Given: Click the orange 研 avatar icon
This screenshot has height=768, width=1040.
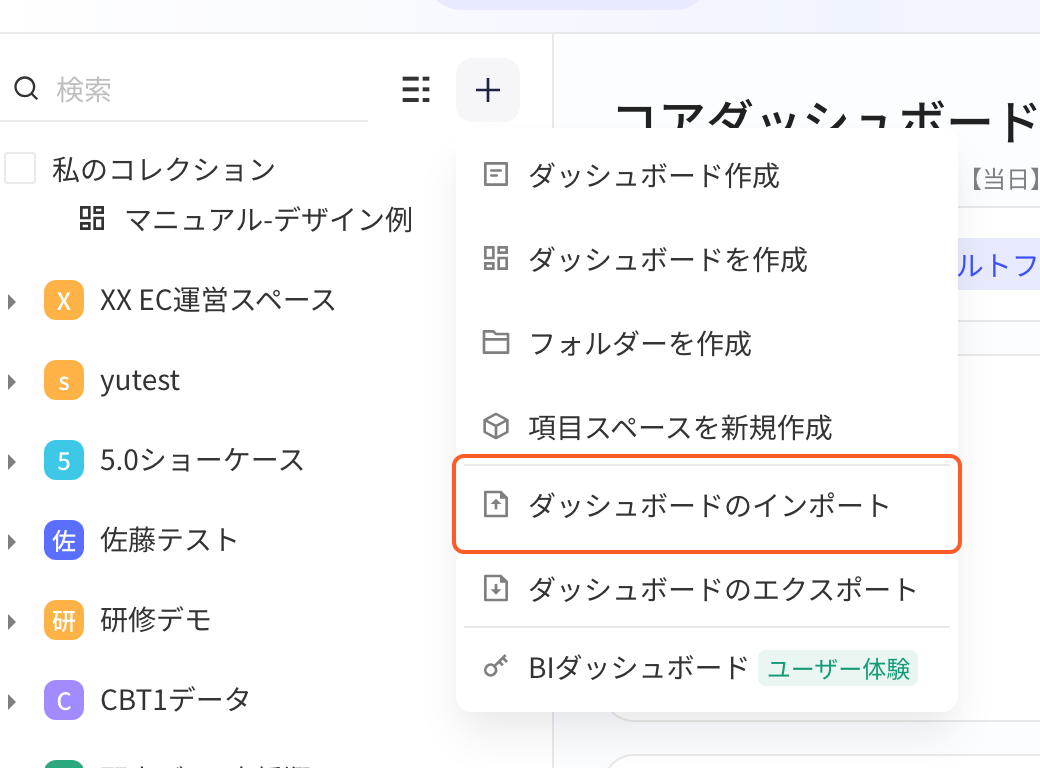Looking at the screenshot, I should (64, 620).
